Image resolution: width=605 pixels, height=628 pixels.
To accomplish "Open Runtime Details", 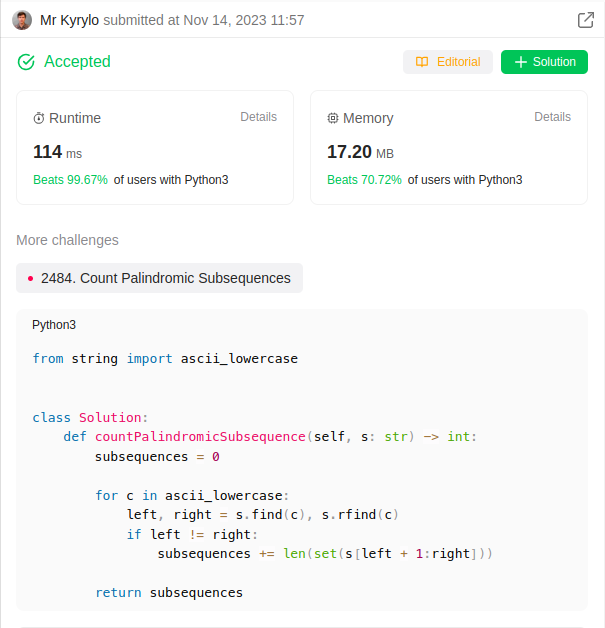I will coord(258,117).
